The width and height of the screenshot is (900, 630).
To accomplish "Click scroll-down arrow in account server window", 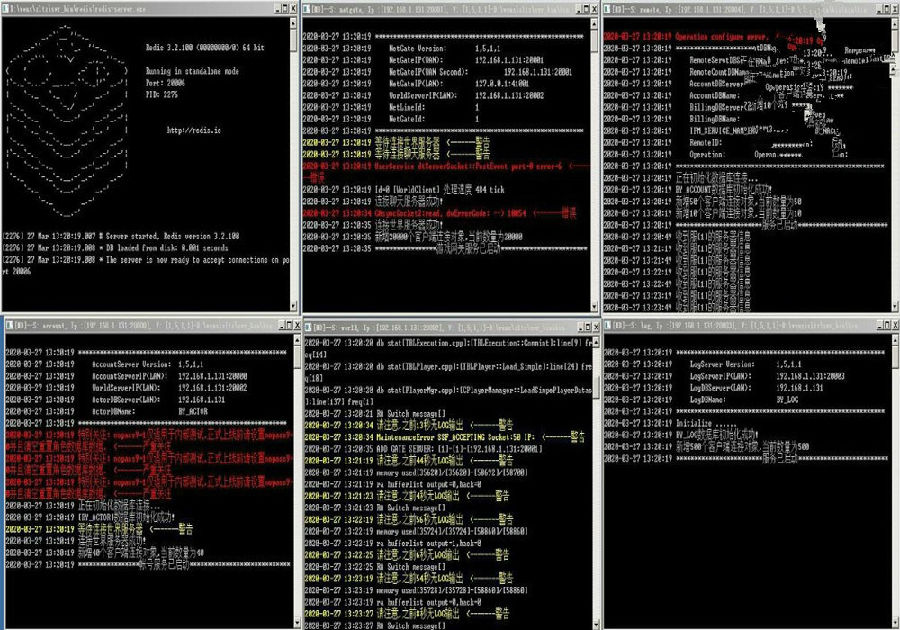I will click(x=297, y=622).
